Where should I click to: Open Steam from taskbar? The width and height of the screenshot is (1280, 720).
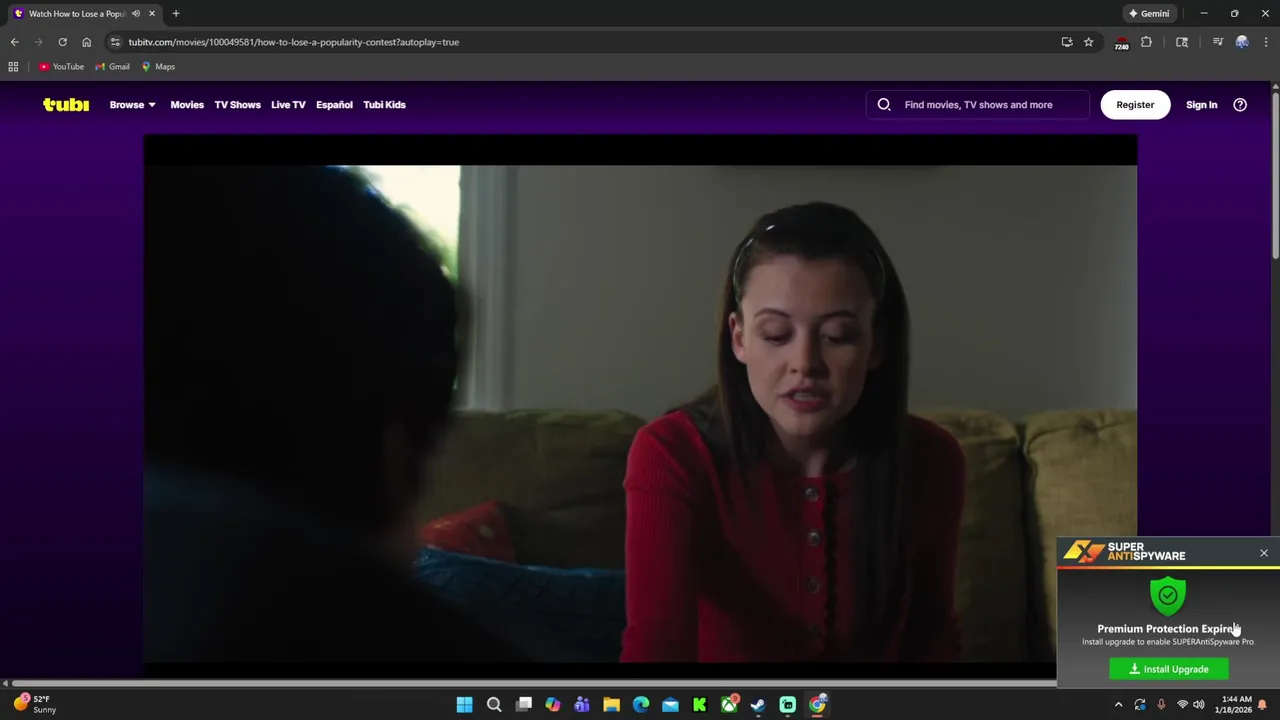pyautogui.click(x=758, y=705)
